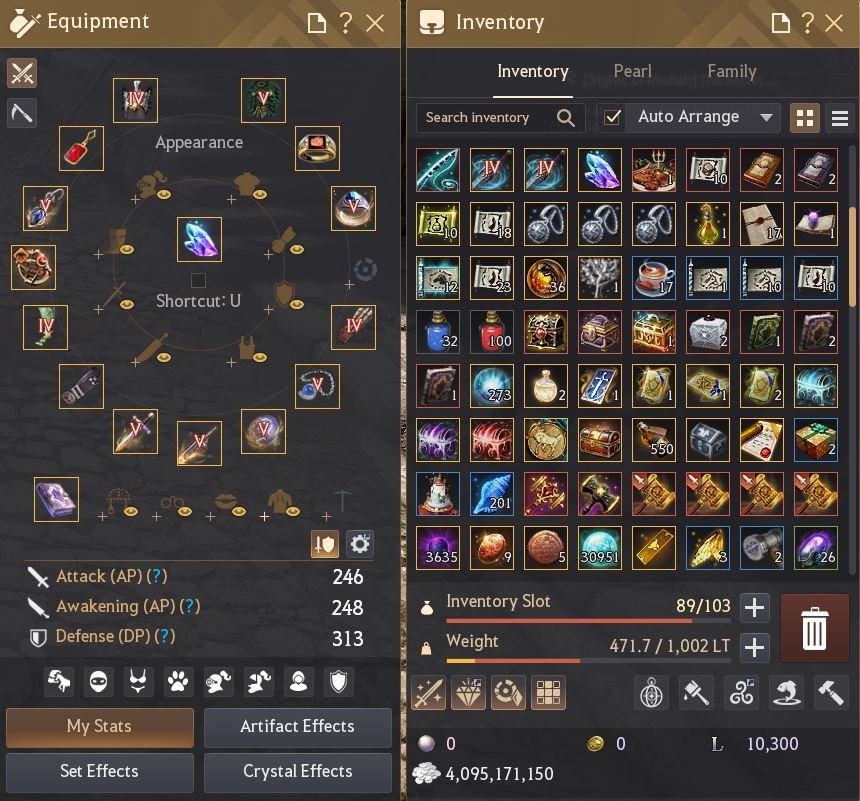This screenshot has height=801, width=860.
Task: Switch to the Pearl tab
Action: point(632,71)
